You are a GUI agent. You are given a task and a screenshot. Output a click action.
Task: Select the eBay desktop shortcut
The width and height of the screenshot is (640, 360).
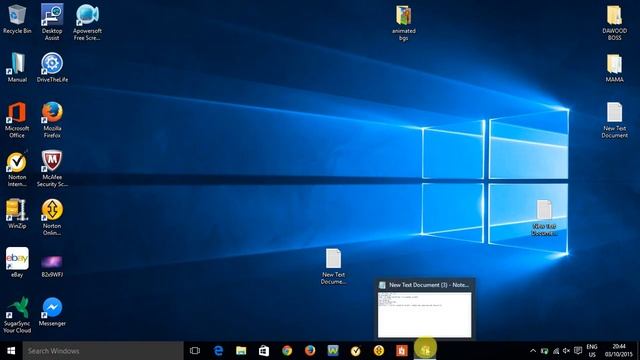pos(17,262)
